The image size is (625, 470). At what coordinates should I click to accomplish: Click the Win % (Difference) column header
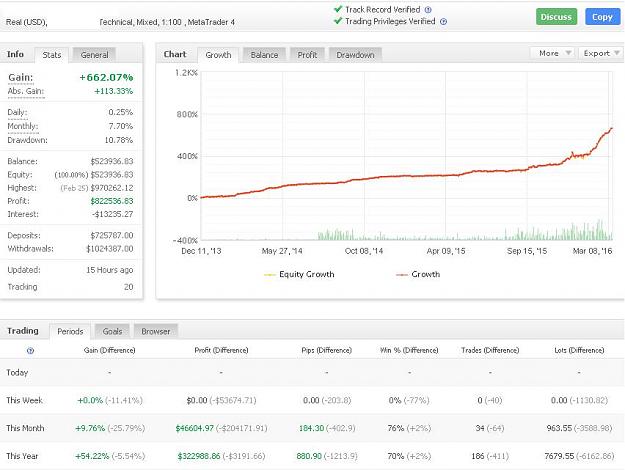[409, 350]
